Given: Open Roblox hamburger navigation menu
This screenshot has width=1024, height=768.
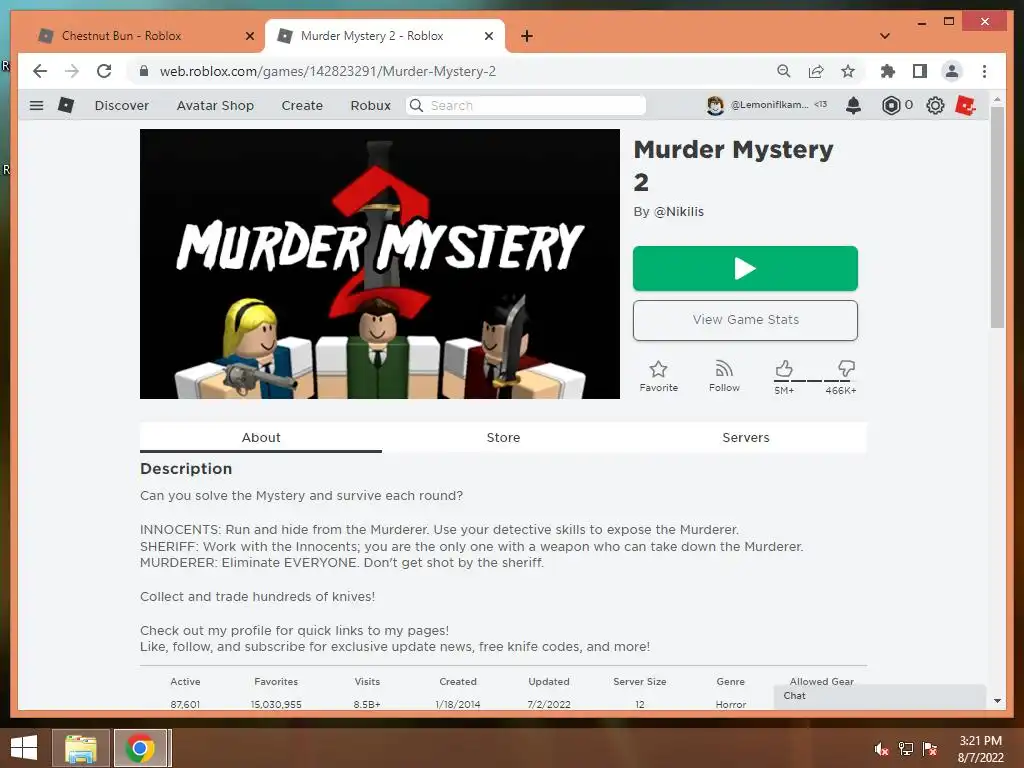Looking at the screenshot, I should (37, 105).
